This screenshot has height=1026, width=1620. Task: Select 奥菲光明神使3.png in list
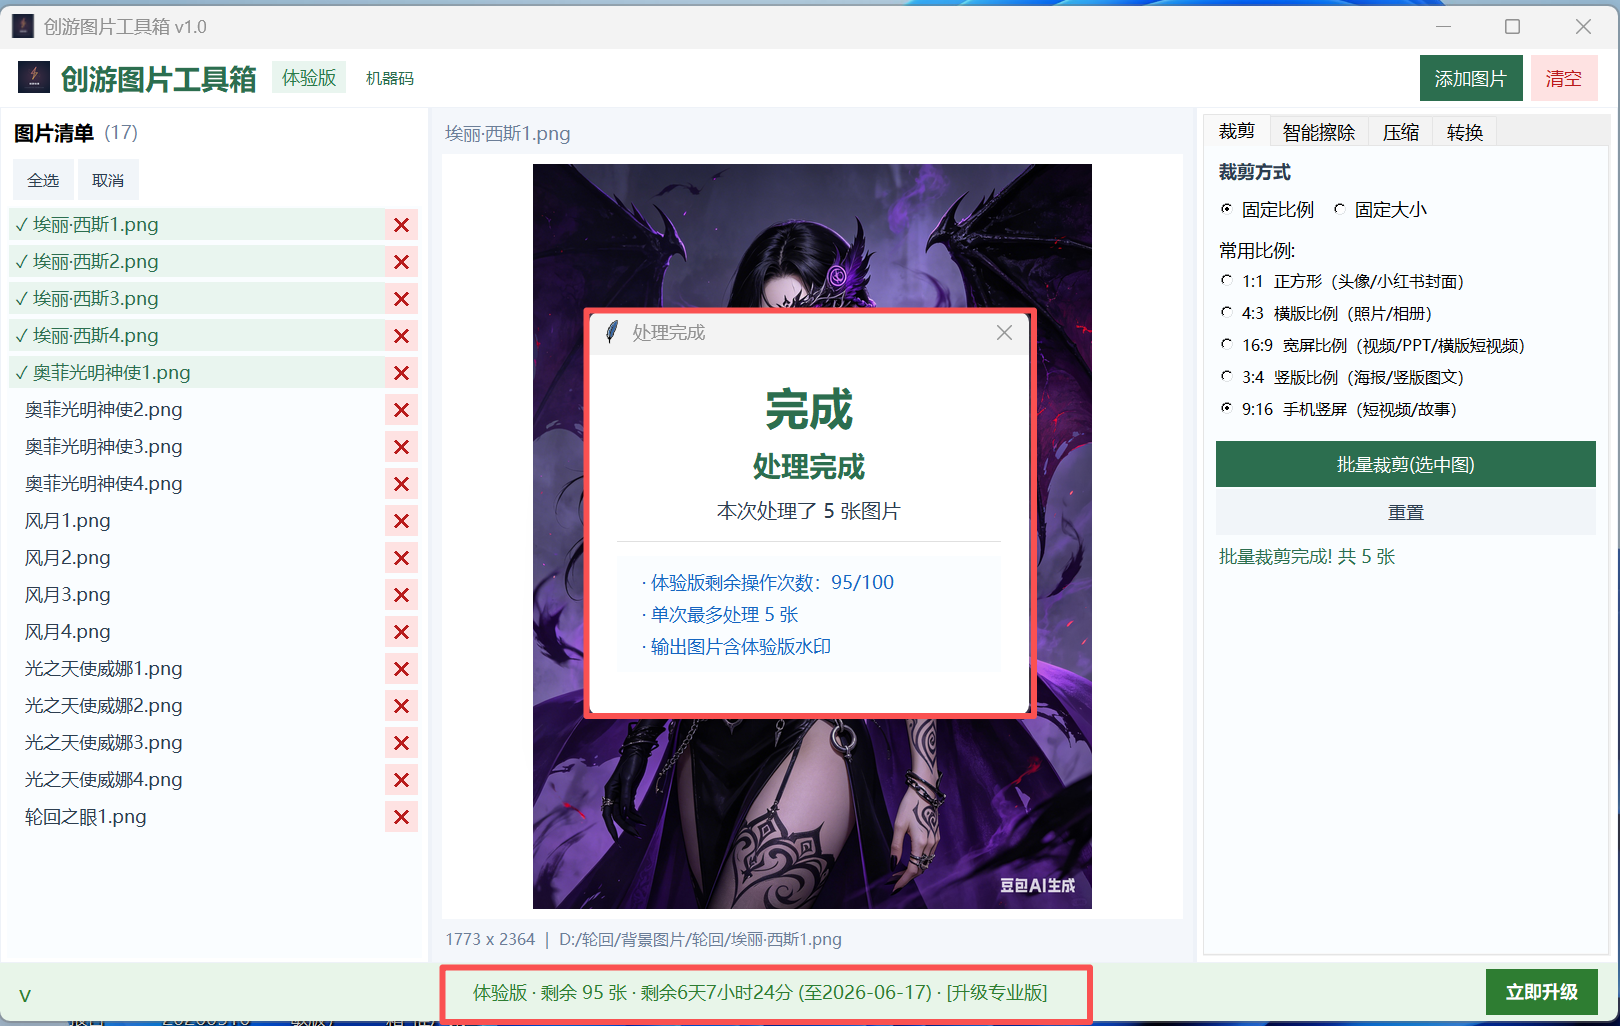pos(197,447)
